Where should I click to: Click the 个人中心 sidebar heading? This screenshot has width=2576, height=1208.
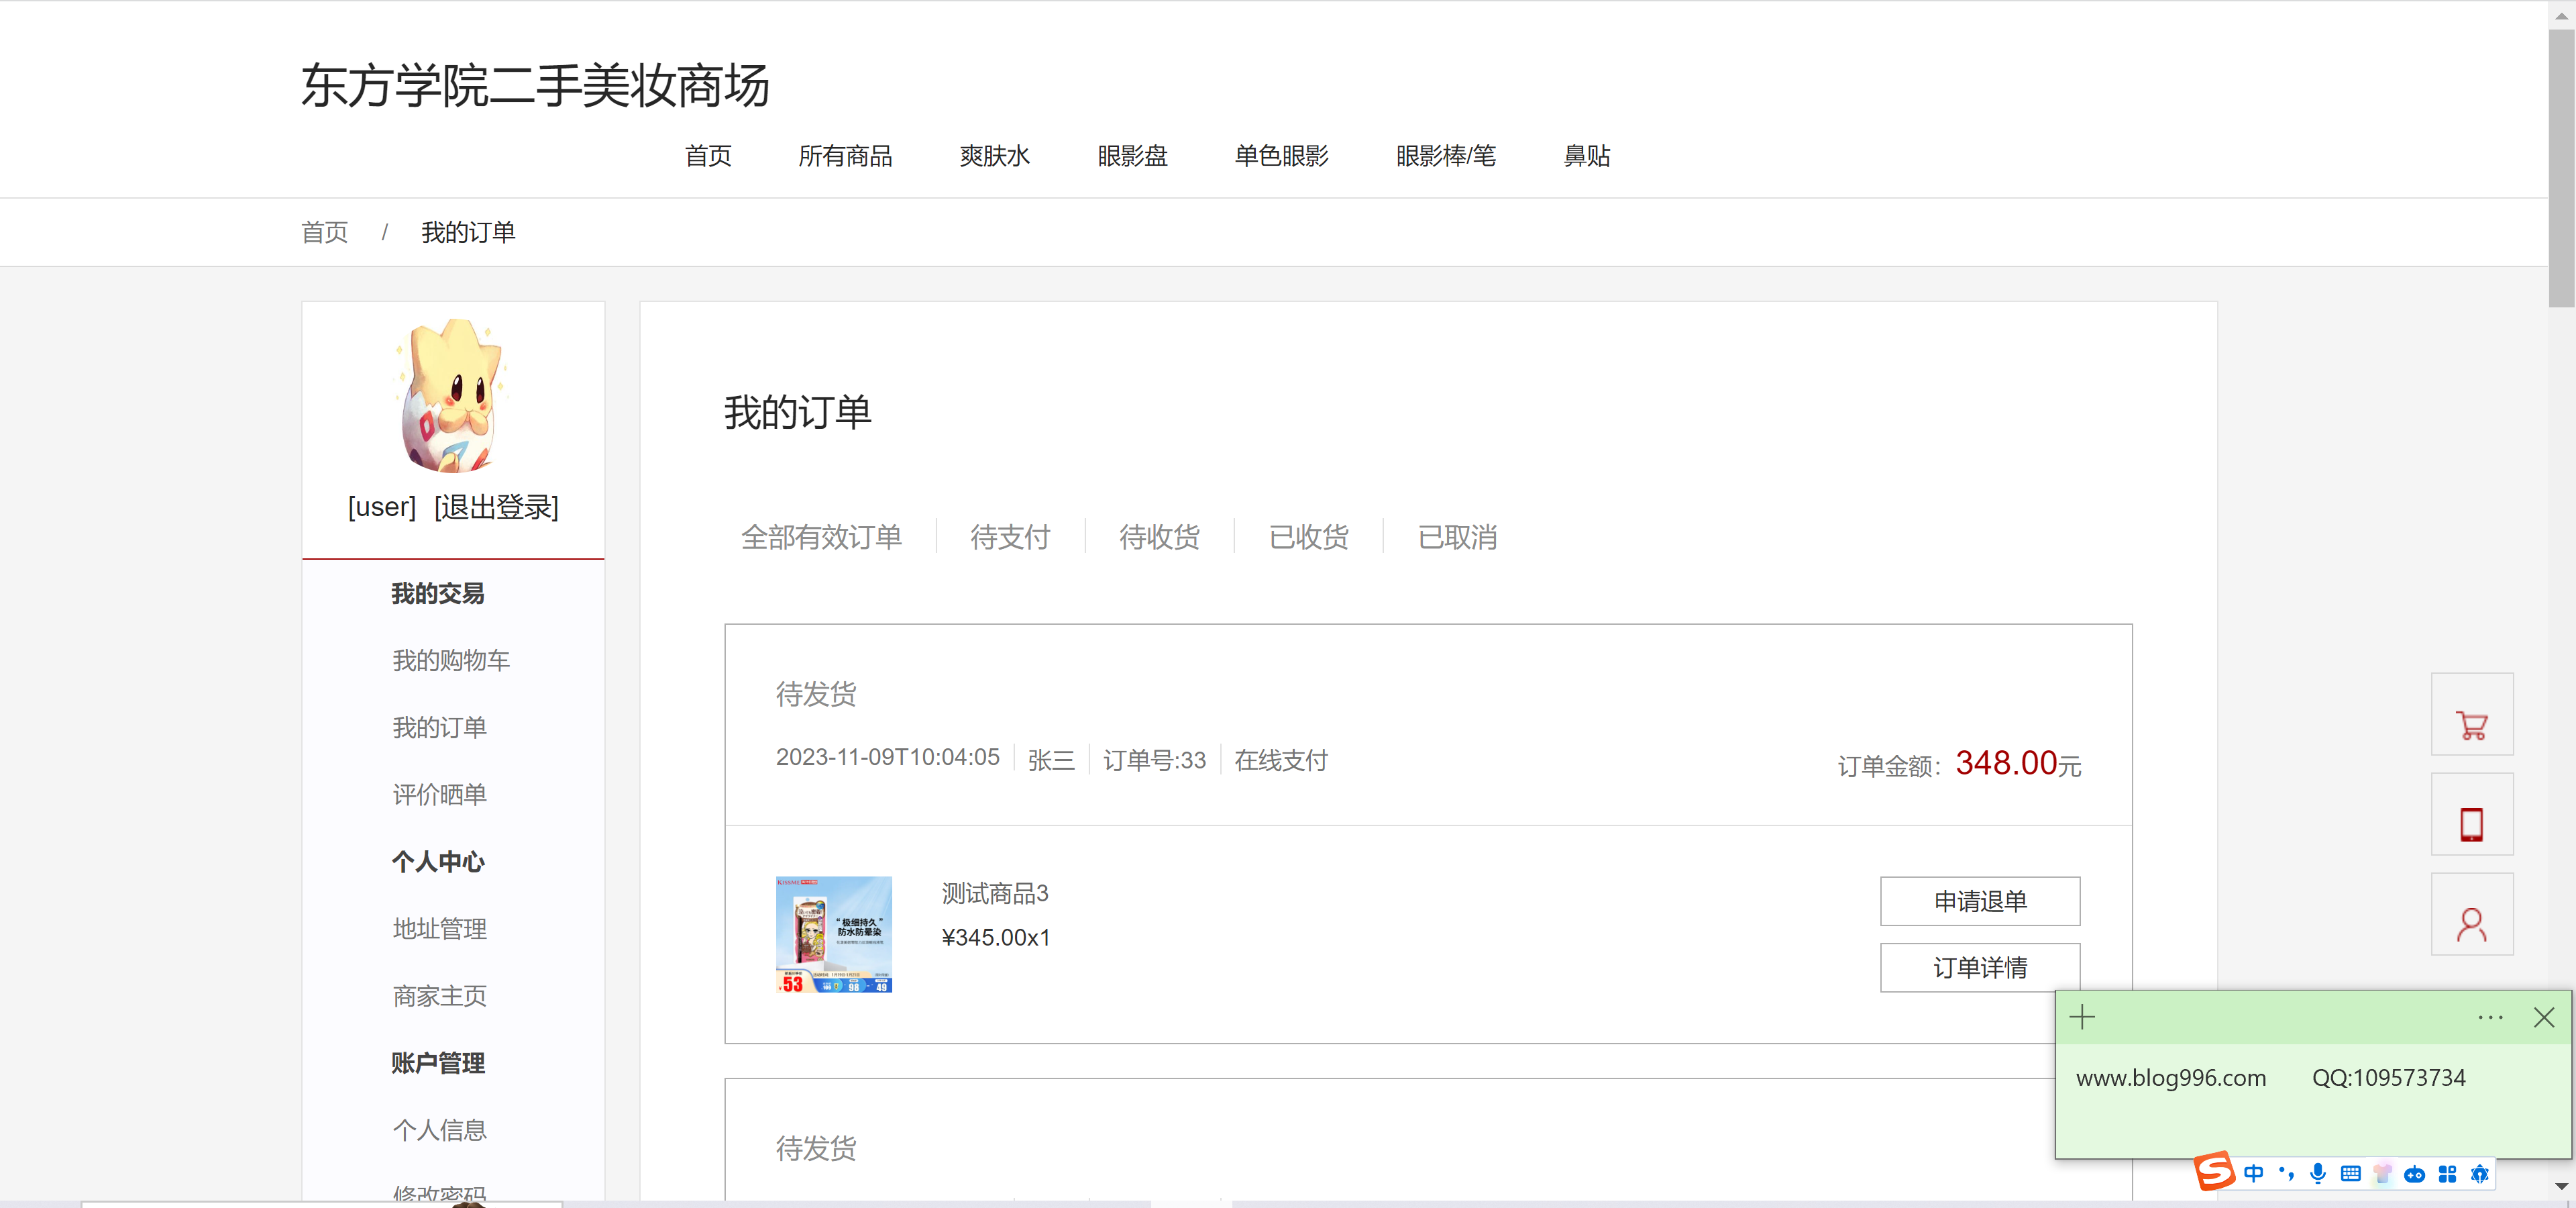(x=438, y=861)
